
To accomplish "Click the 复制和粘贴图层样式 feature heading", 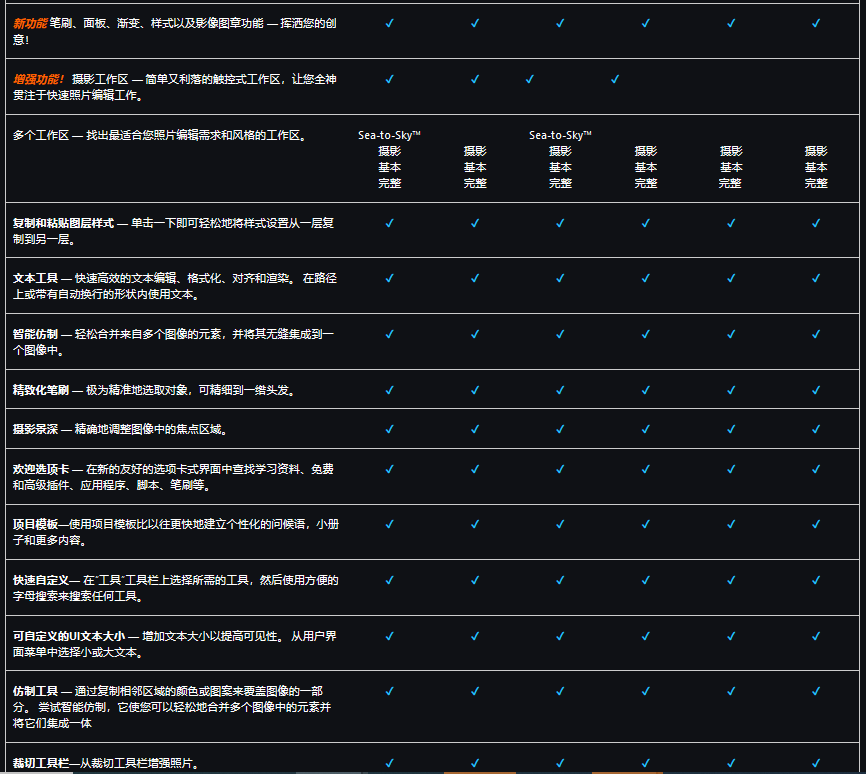I will tap(63, 222).
